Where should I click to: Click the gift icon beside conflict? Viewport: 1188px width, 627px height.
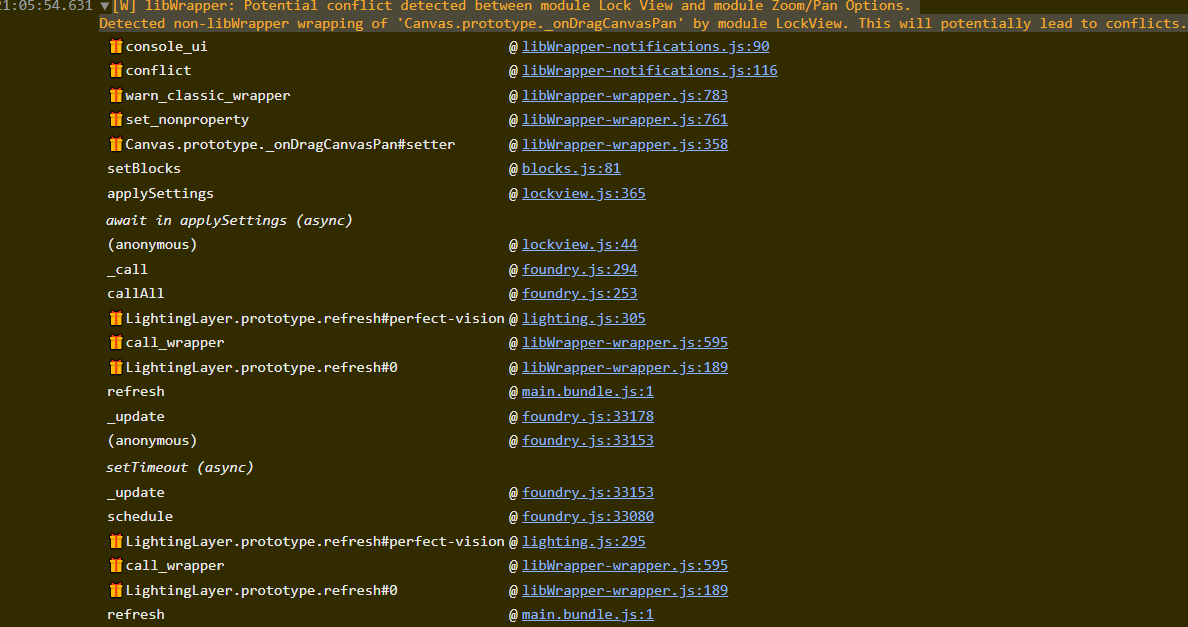[116, 70]
